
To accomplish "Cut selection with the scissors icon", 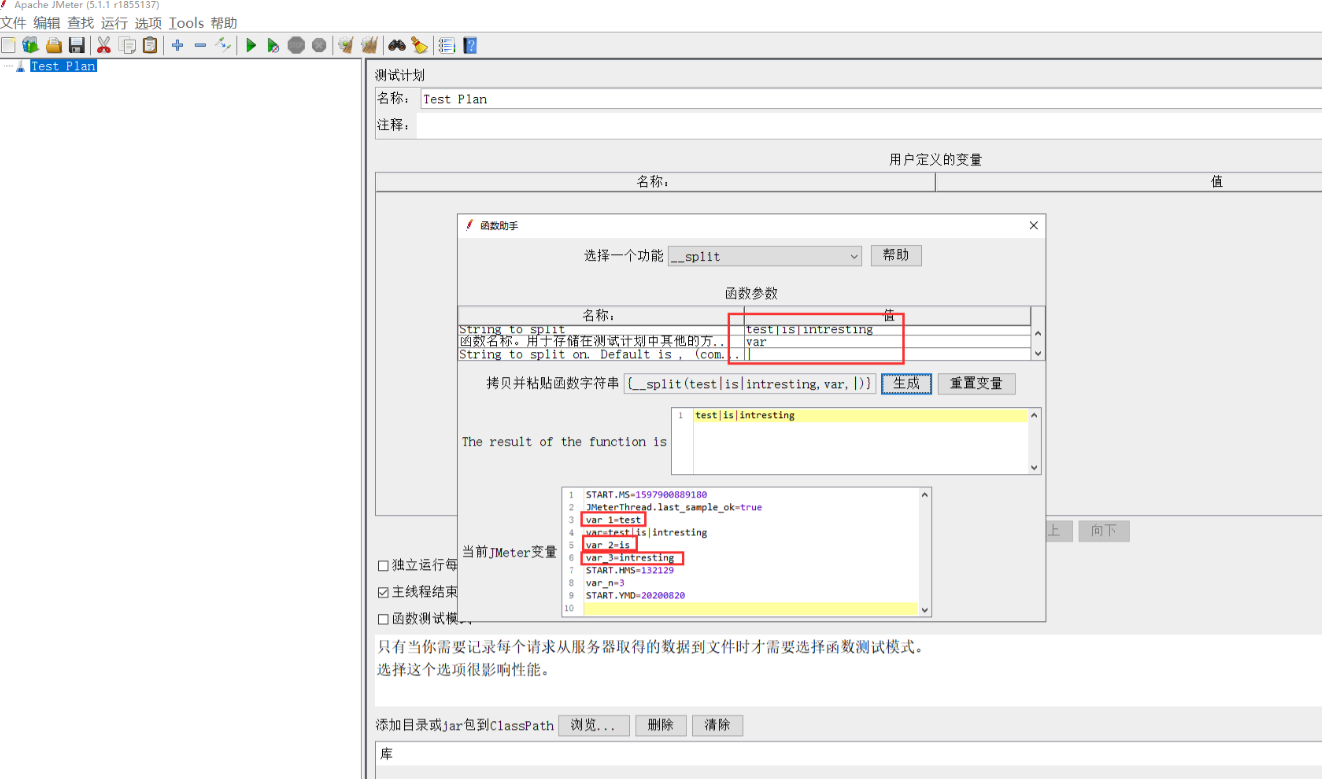I will [103, 45].
